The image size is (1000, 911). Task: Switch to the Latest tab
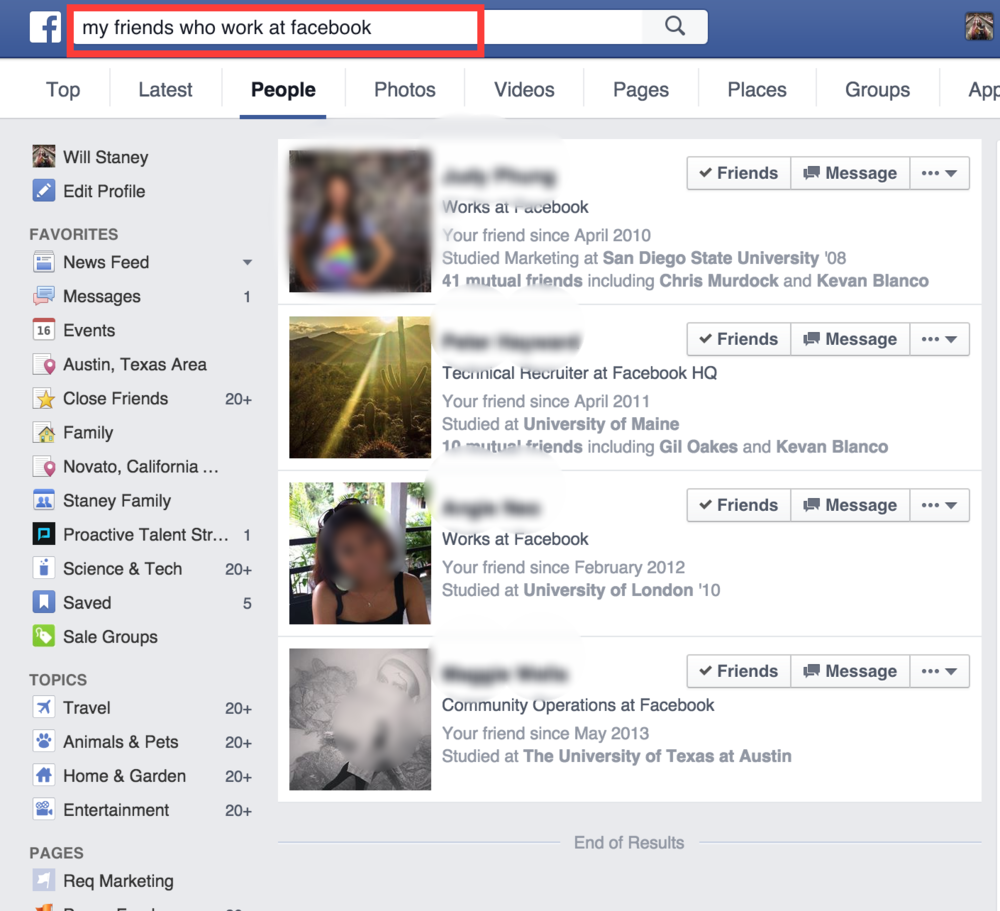[165, 89]
